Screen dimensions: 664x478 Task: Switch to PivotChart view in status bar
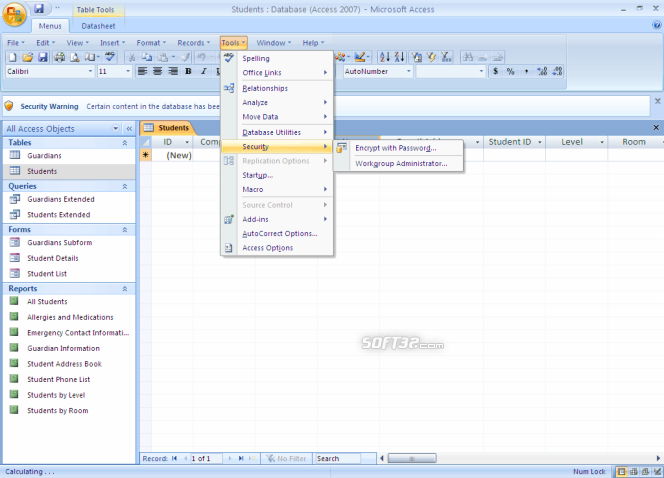click(x=645, y=471)
